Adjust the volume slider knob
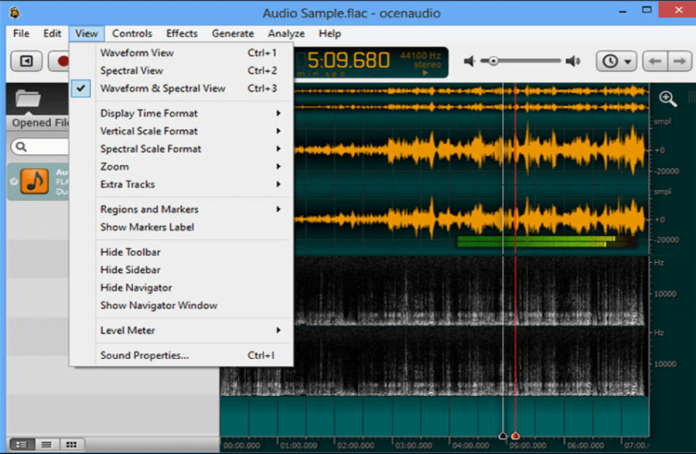This screenshot has width=696, height=454. click(x=492, y=61)
